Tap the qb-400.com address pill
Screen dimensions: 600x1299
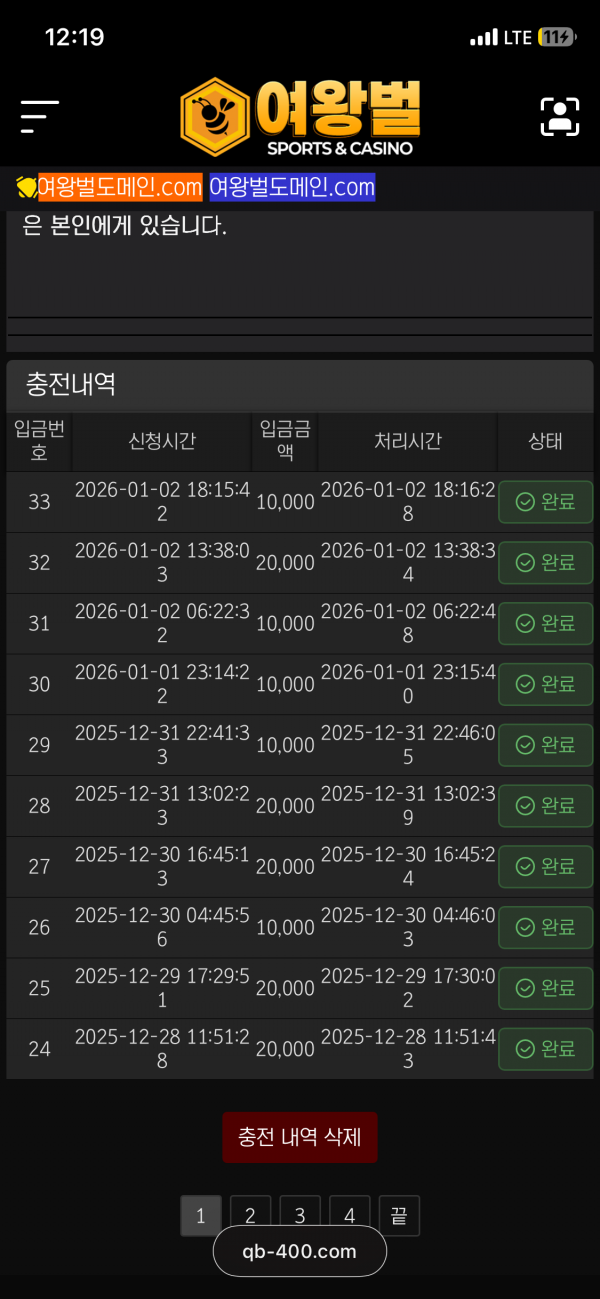click(300, 1251)
